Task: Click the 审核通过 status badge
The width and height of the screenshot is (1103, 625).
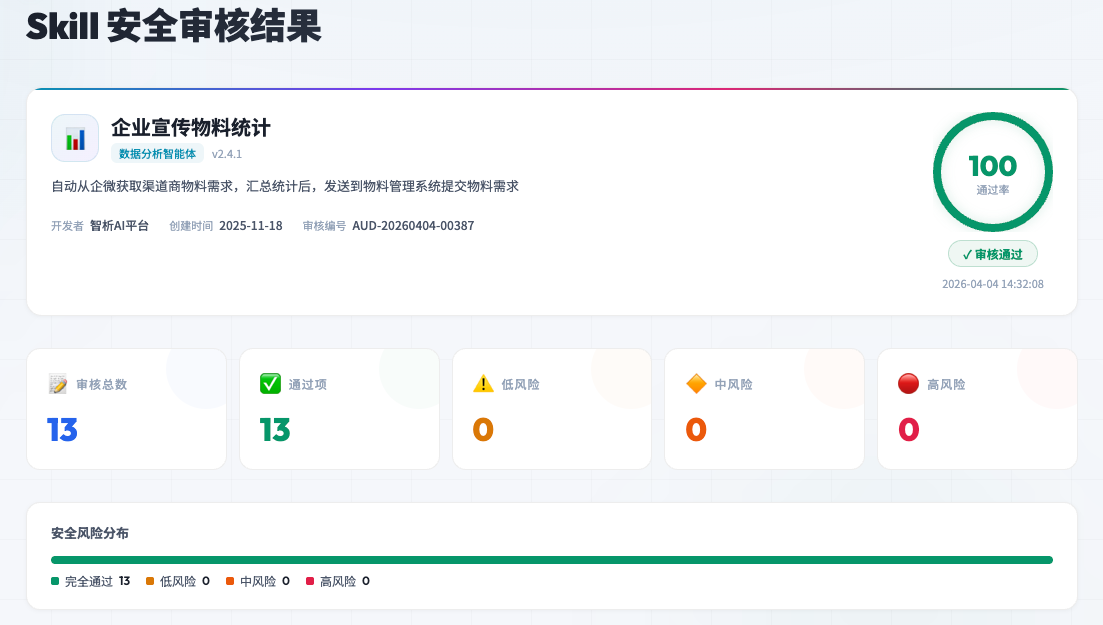Action: point(992,254)
